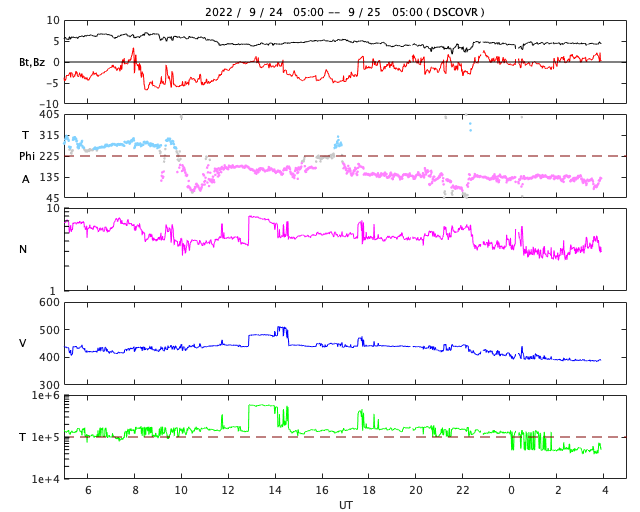
Task: Click the '14' hour tick label
Action: pyautogui.click(x=275, y=490)
